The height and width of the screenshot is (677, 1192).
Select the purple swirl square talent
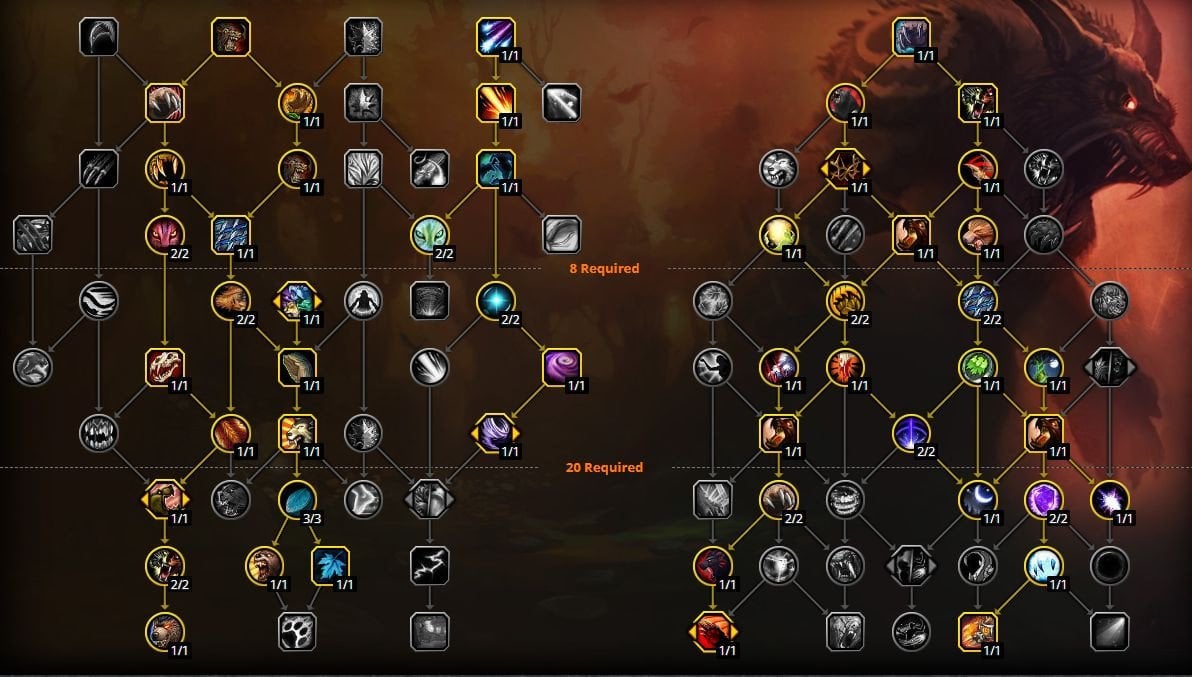[563, 367]
